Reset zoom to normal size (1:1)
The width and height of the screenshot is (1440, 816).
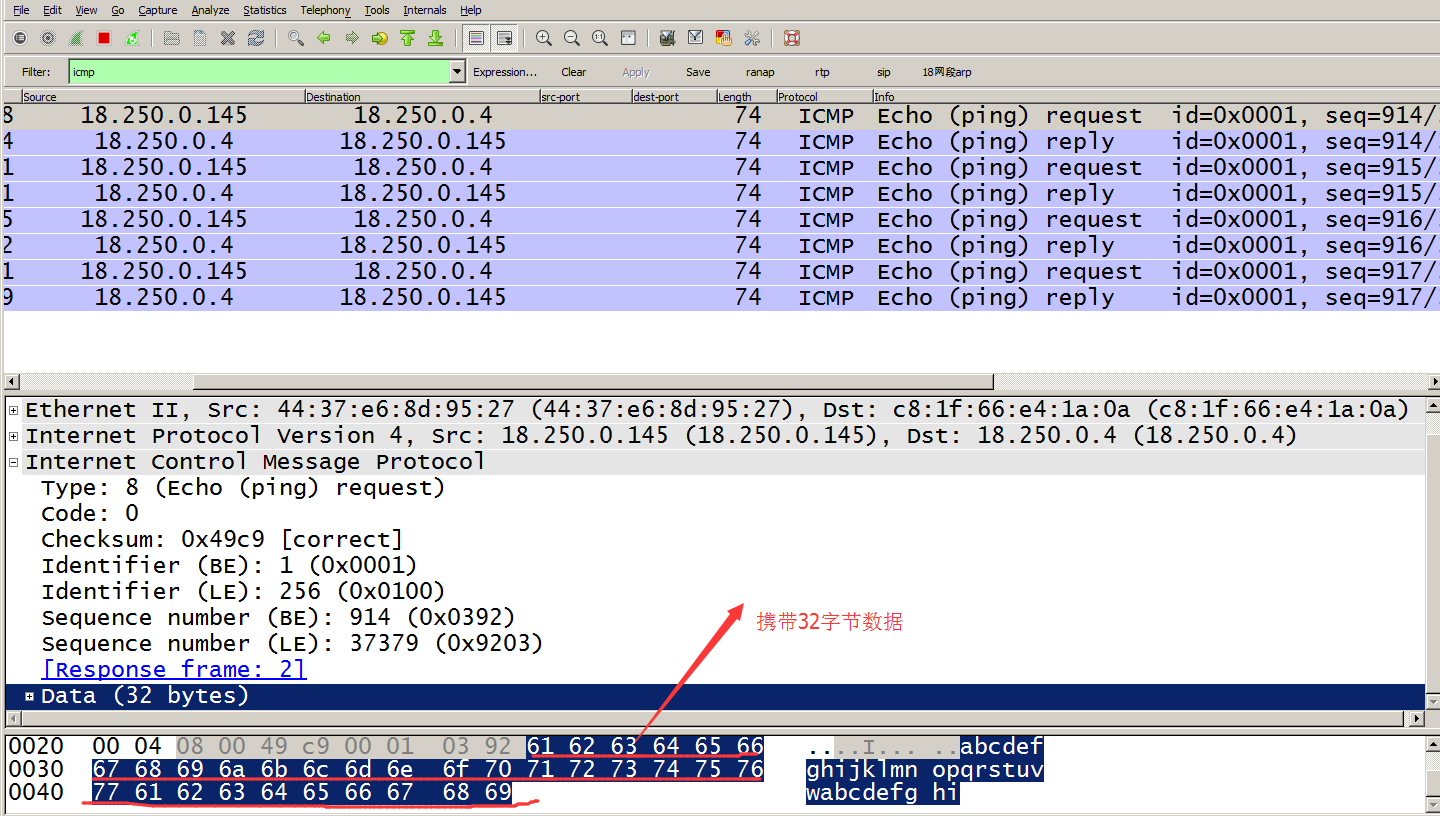pos(600,38)
